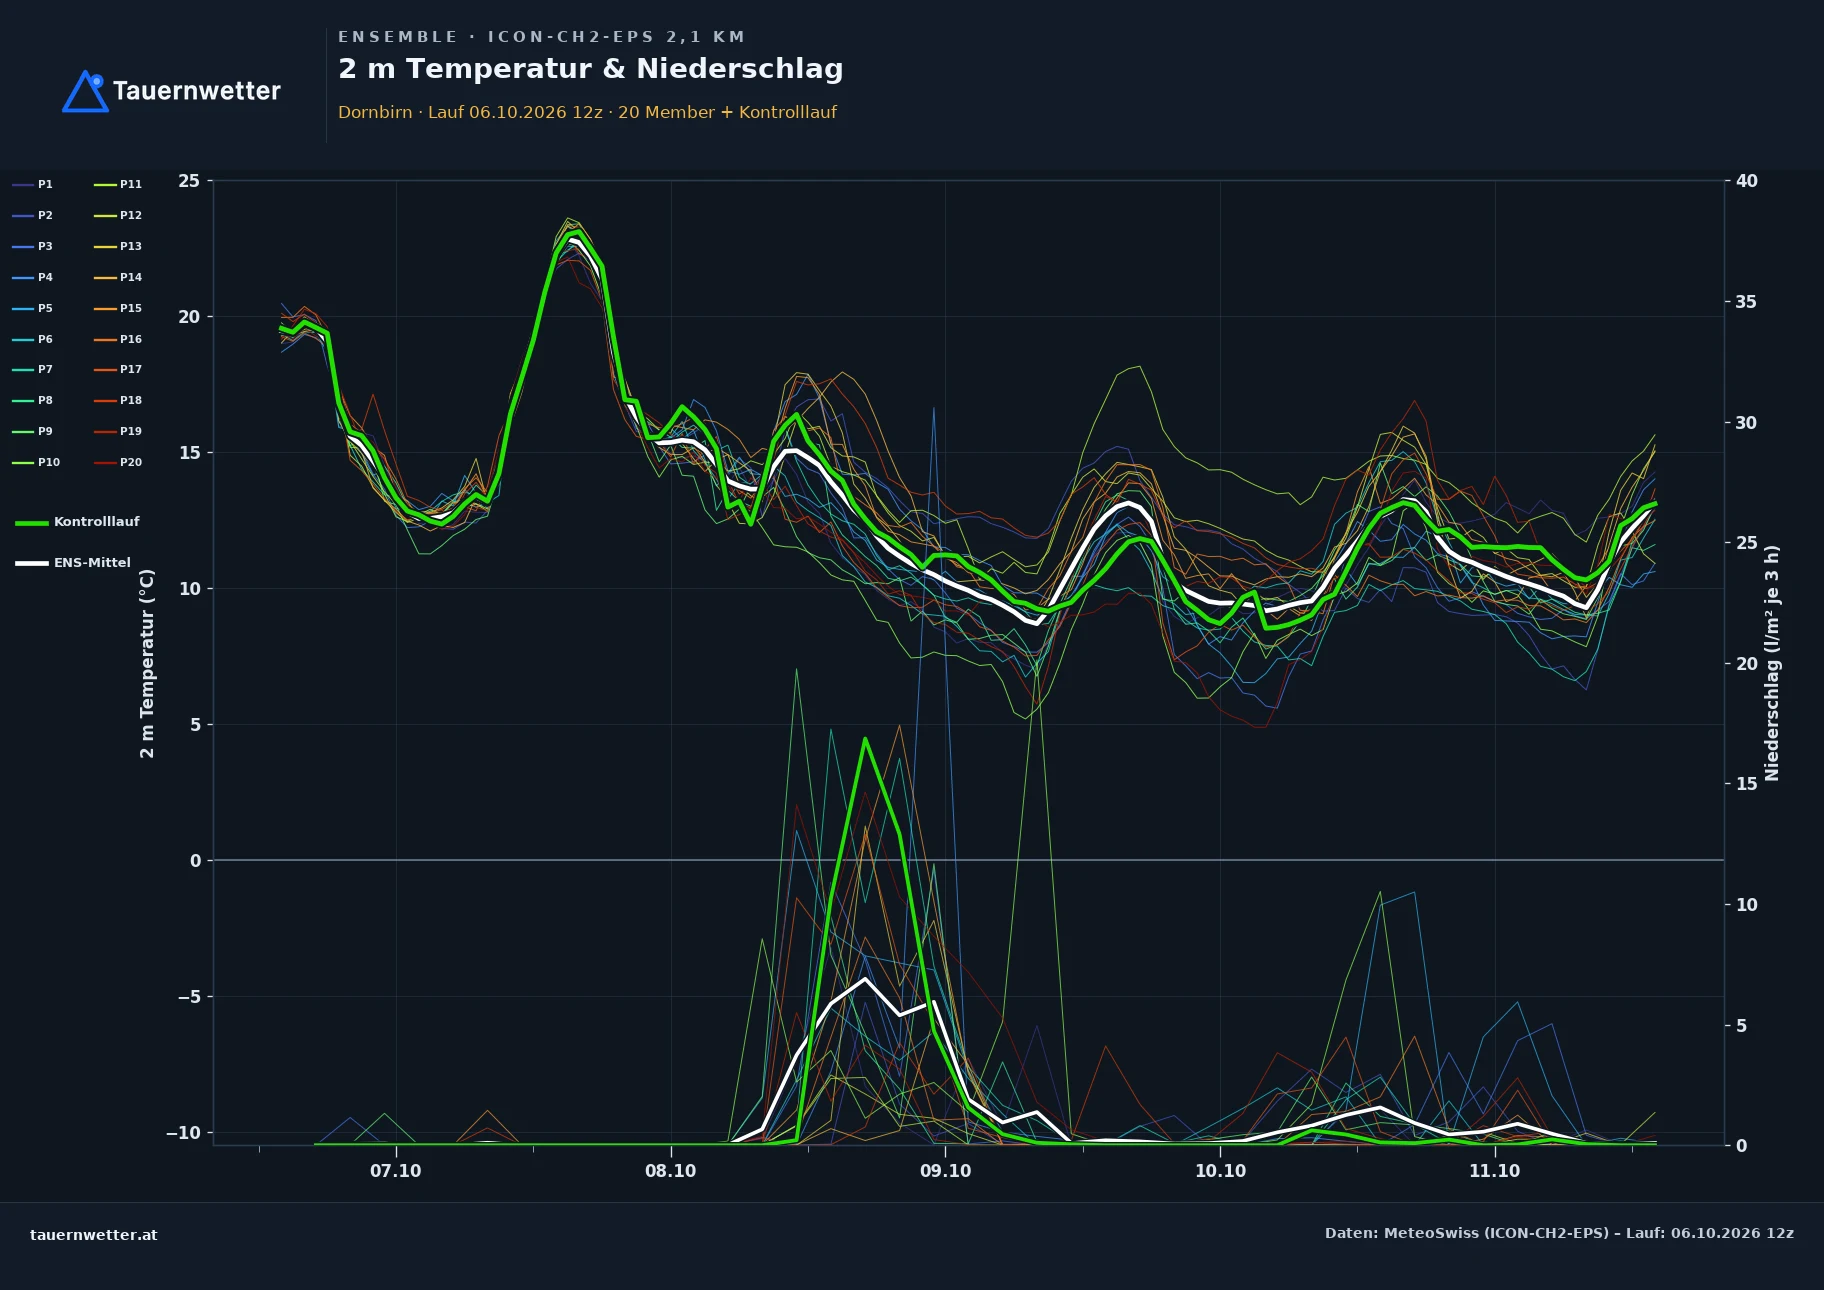Select the P20 legend entry
This screenshot has width=1824, height=1290.
(x=118, y=462)
